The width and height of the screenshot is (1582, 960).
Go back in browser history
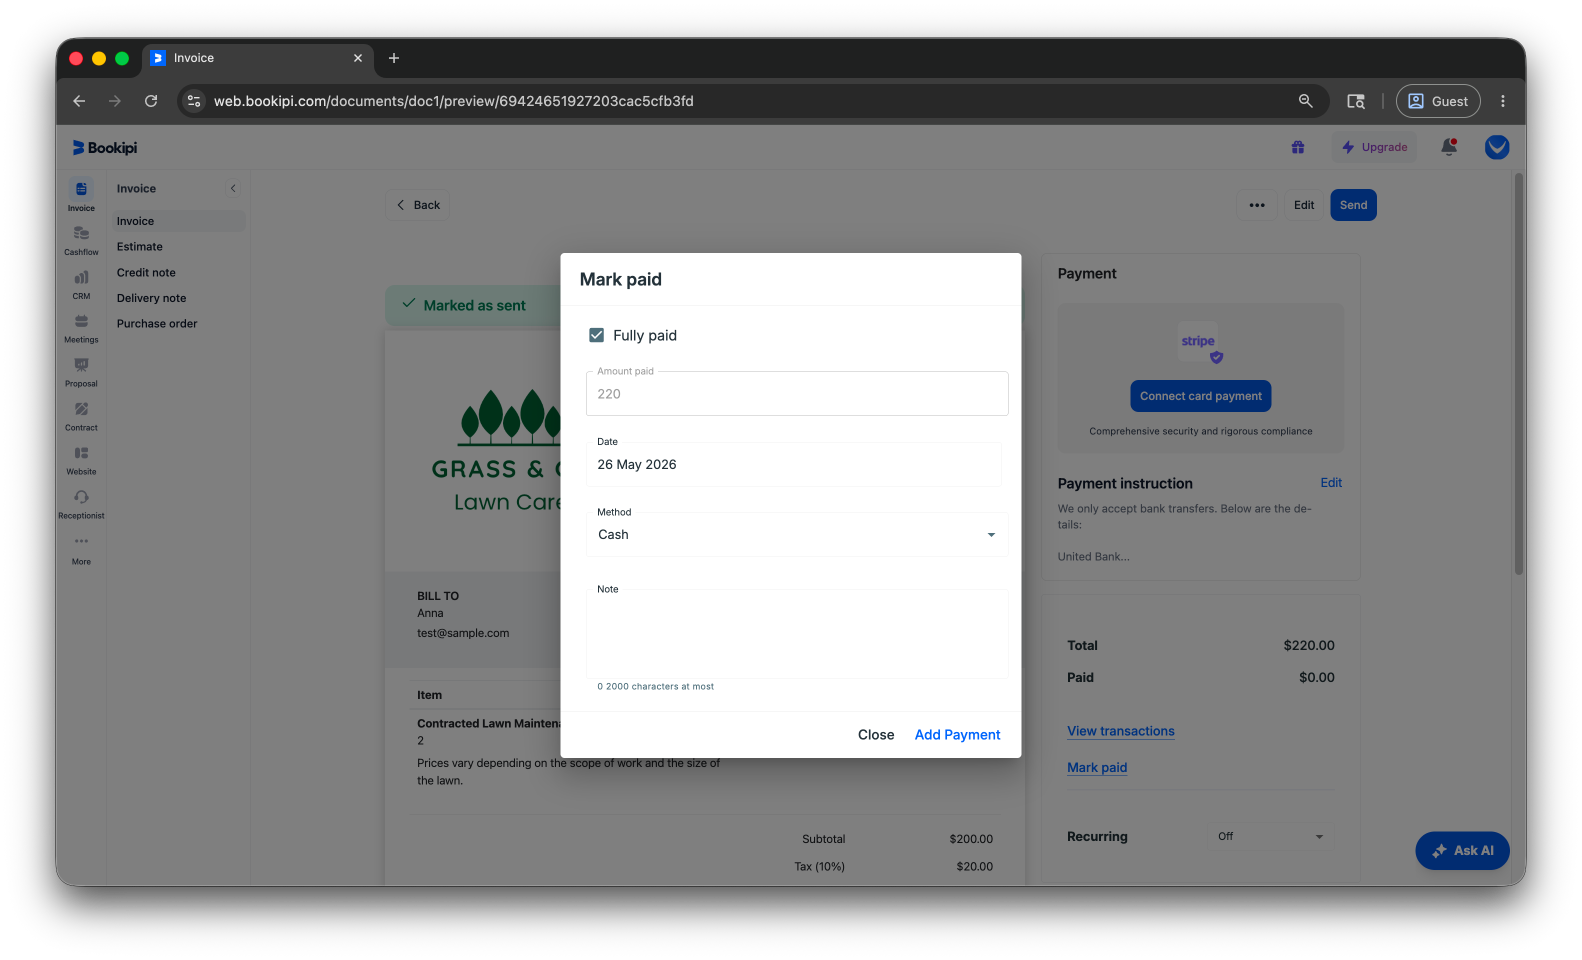pos(79,101)
